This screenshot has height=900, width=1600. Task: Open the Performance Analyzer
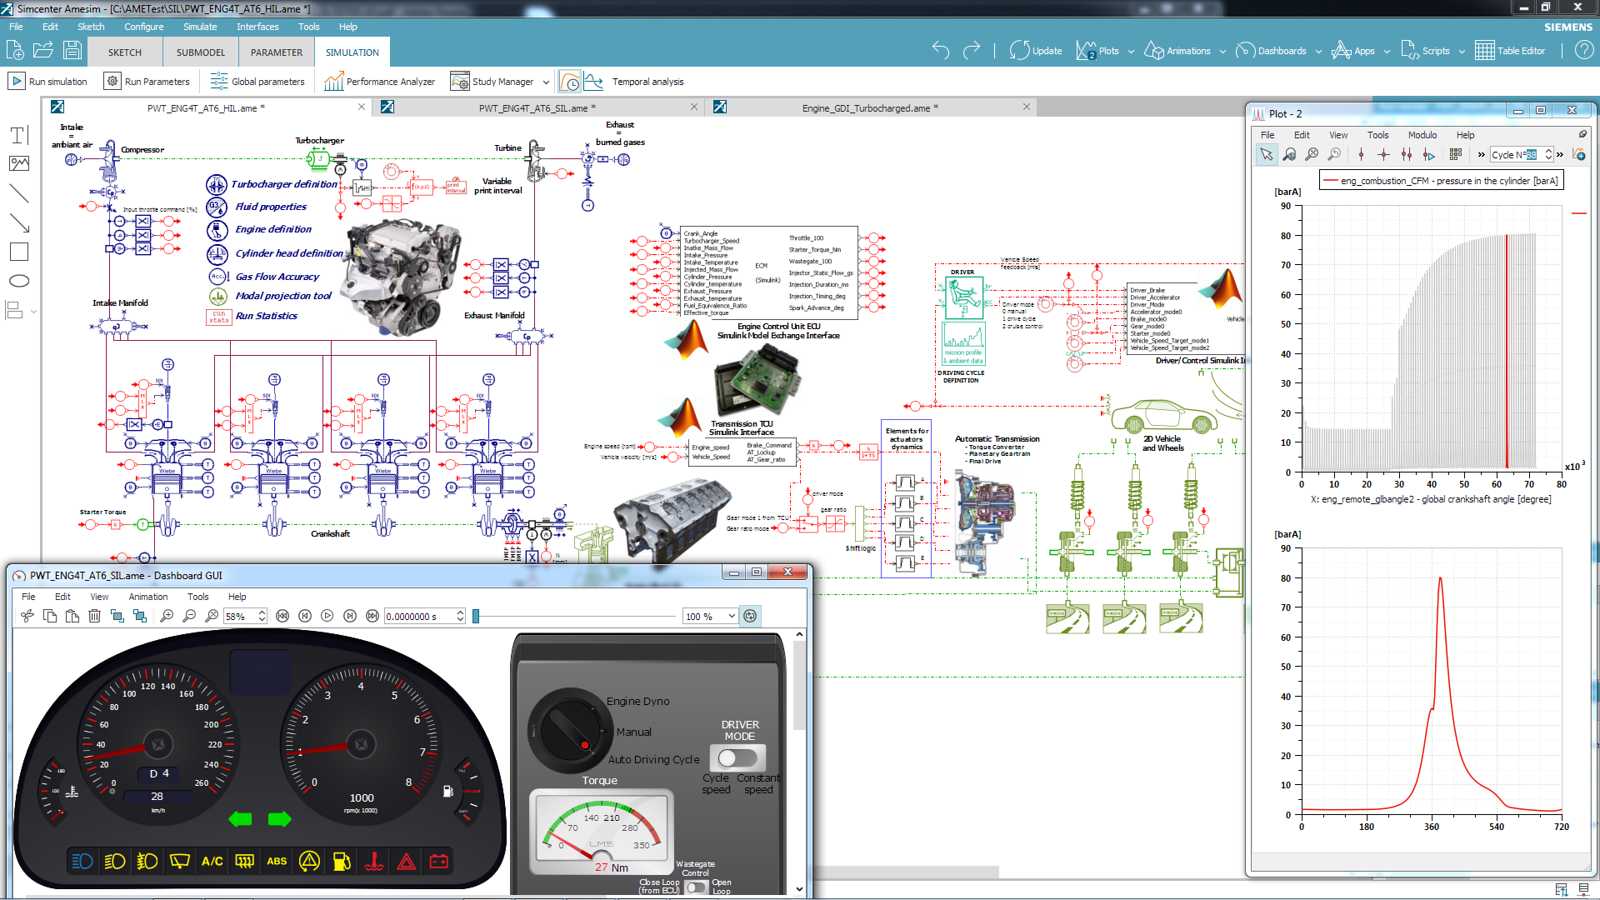point(380,82)
